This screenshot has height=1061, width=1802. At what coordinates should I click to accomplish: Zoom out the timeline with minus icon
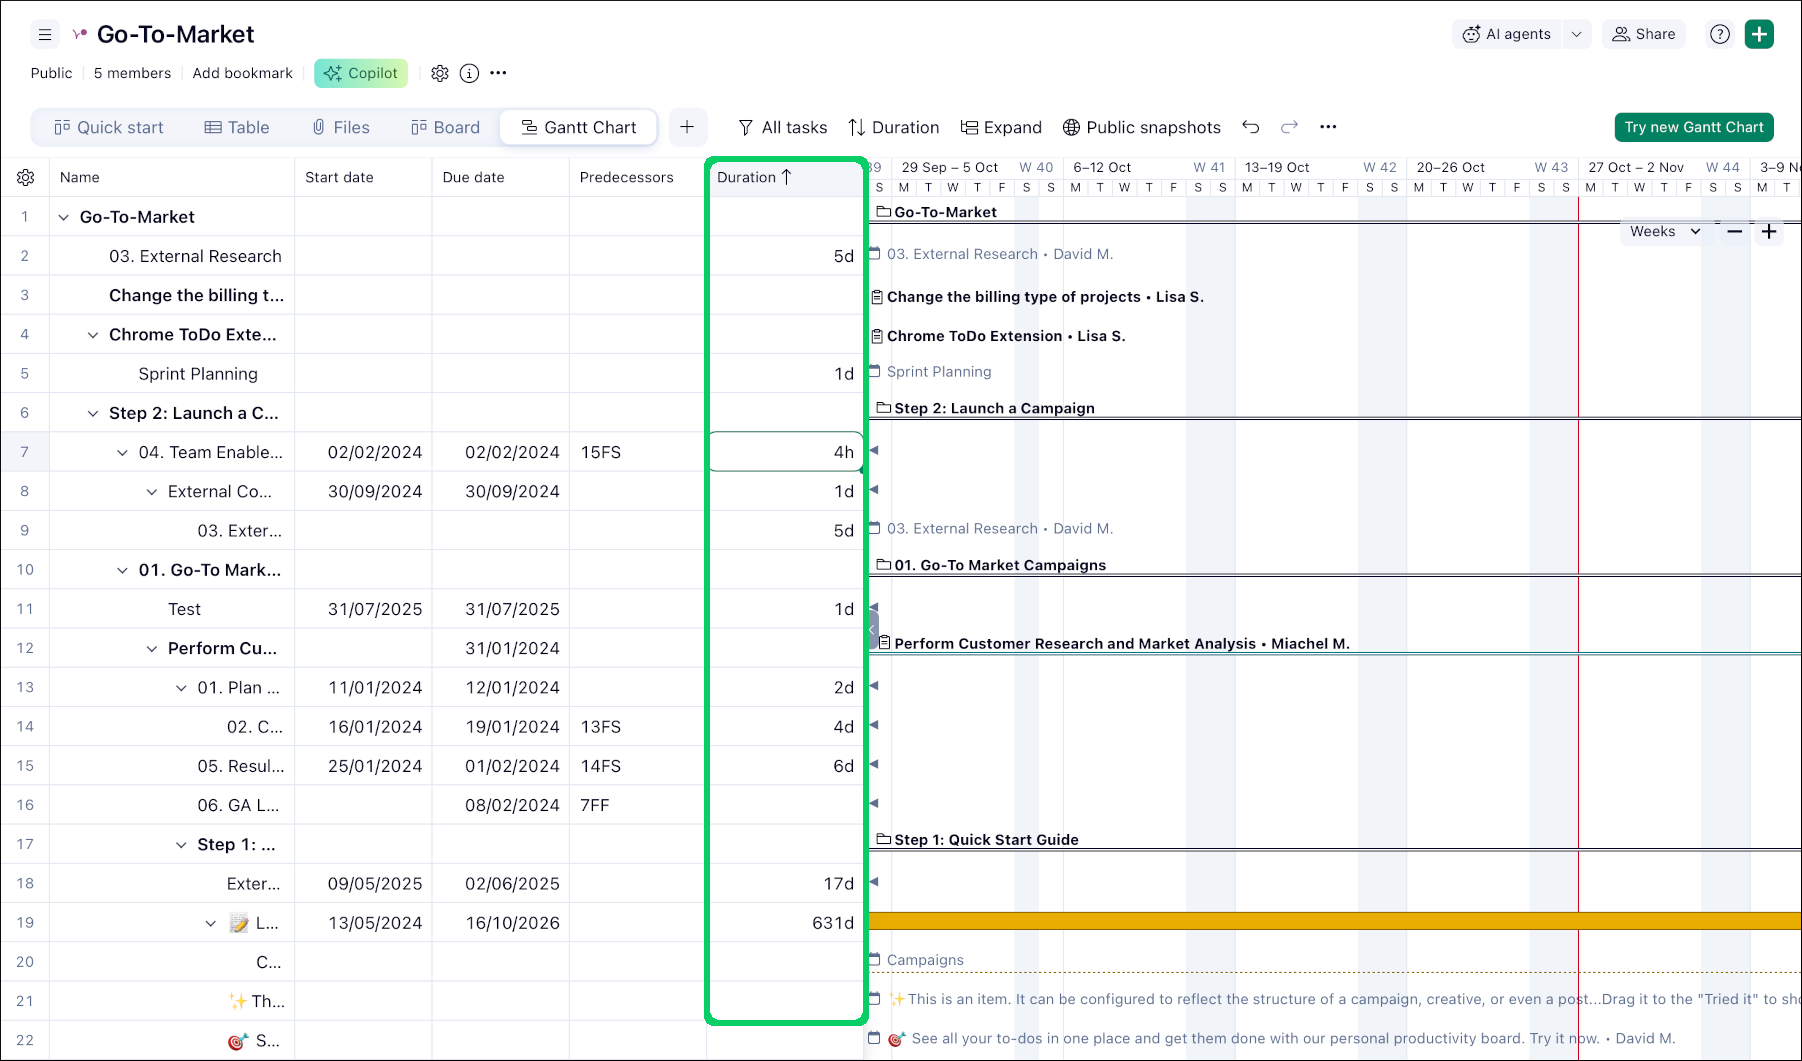1735,231
